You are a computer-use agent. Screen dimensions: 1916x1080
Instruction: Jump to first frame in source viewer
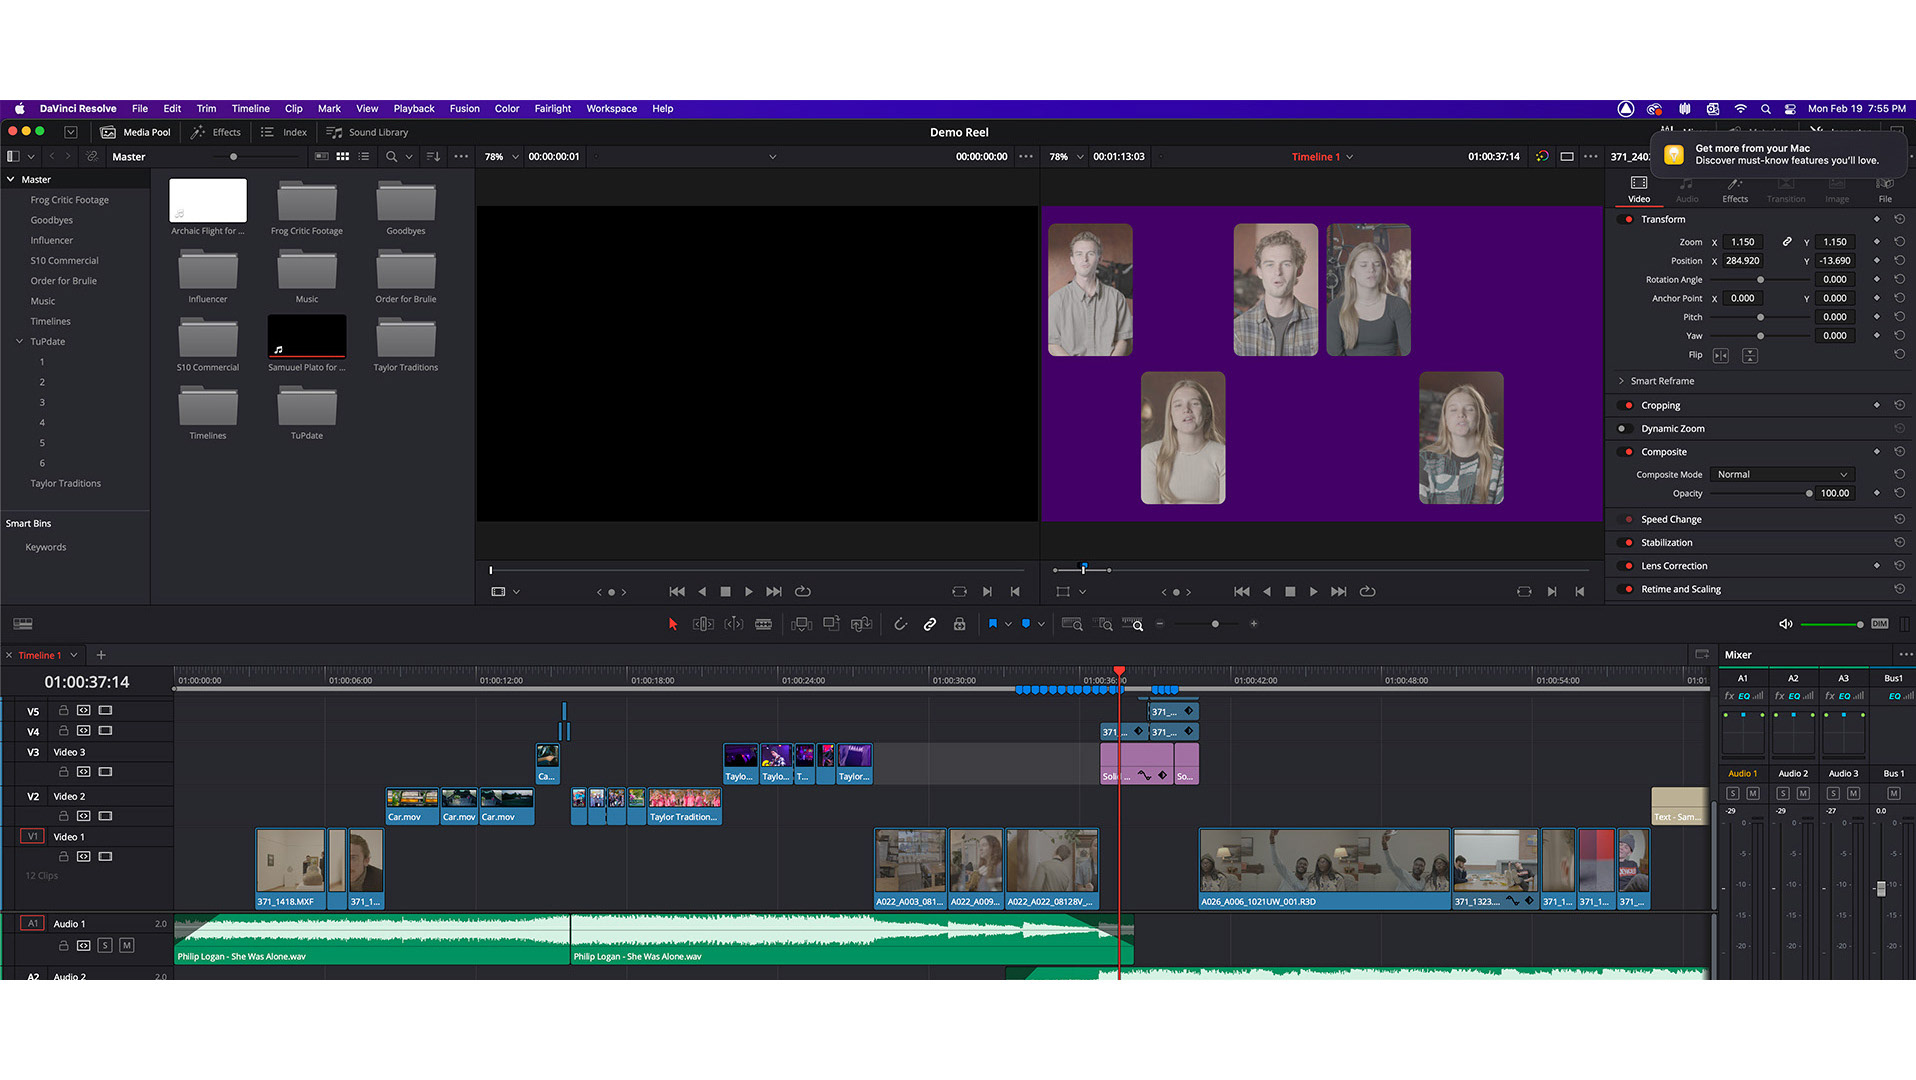coord(677,592)
